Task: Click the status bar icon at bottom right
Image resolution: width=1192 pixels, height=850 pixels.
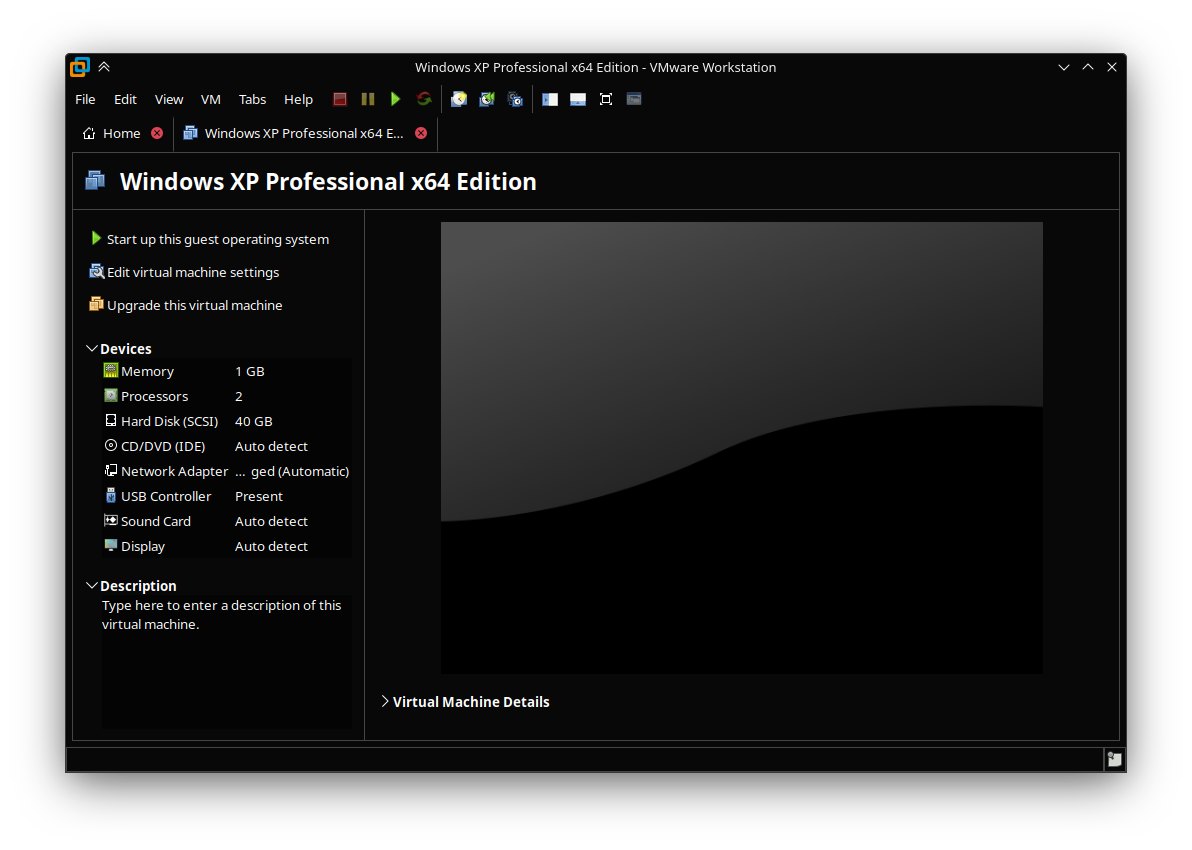Action: click(1114, 760)
